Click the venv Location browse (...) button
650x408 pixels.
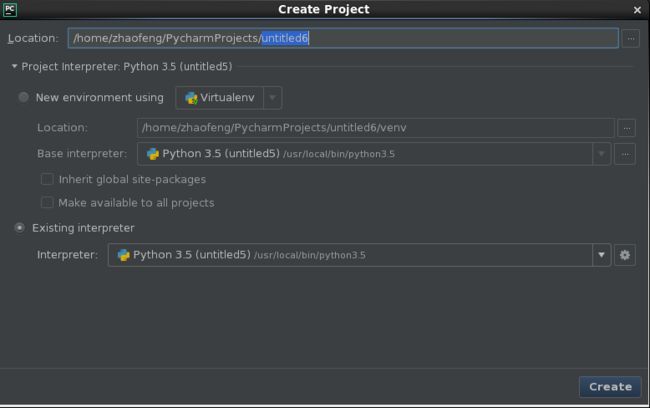point(626,128)
